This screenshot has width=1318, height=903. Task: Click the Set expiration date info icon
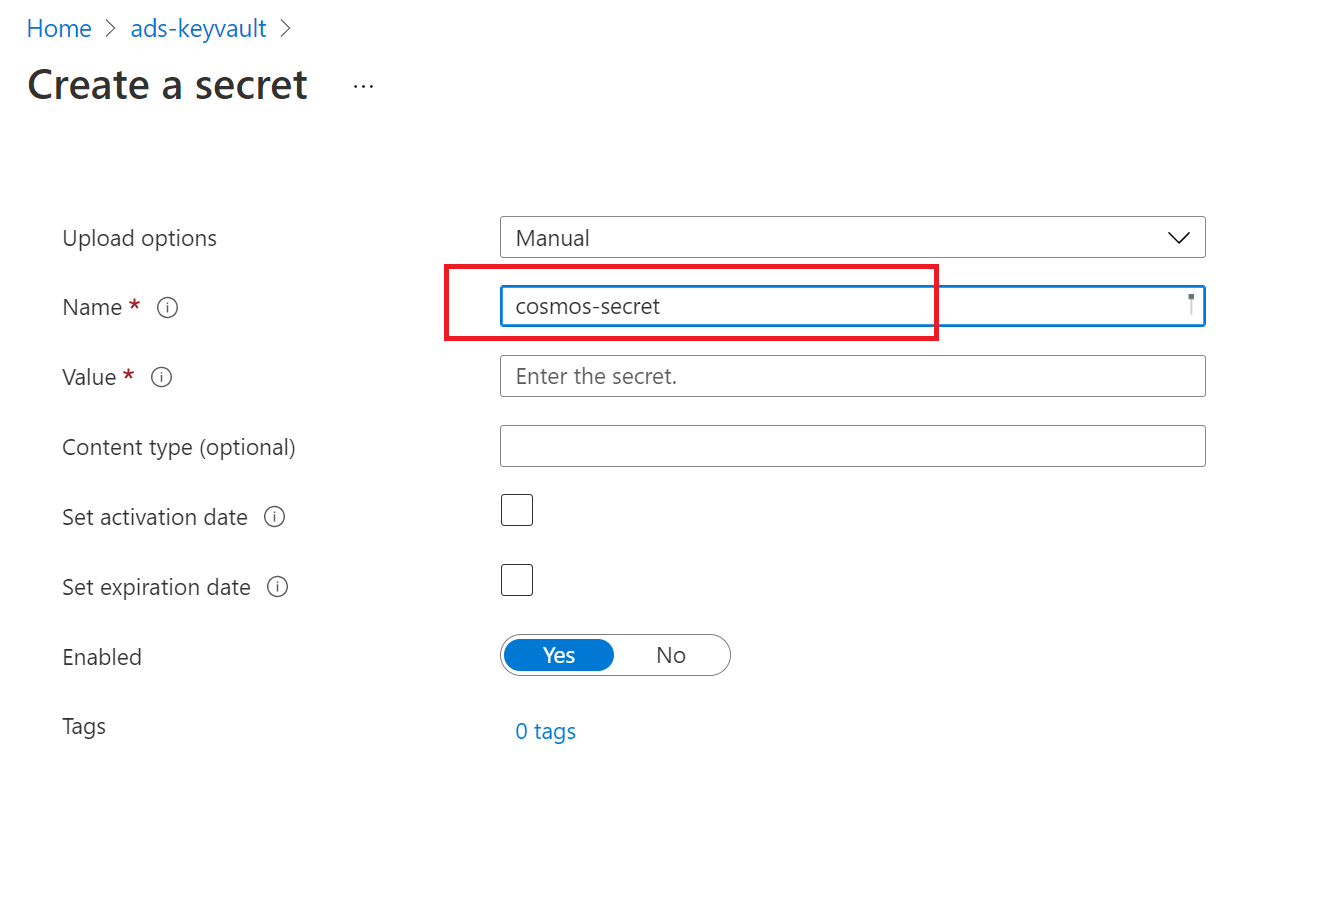[277, 588]
